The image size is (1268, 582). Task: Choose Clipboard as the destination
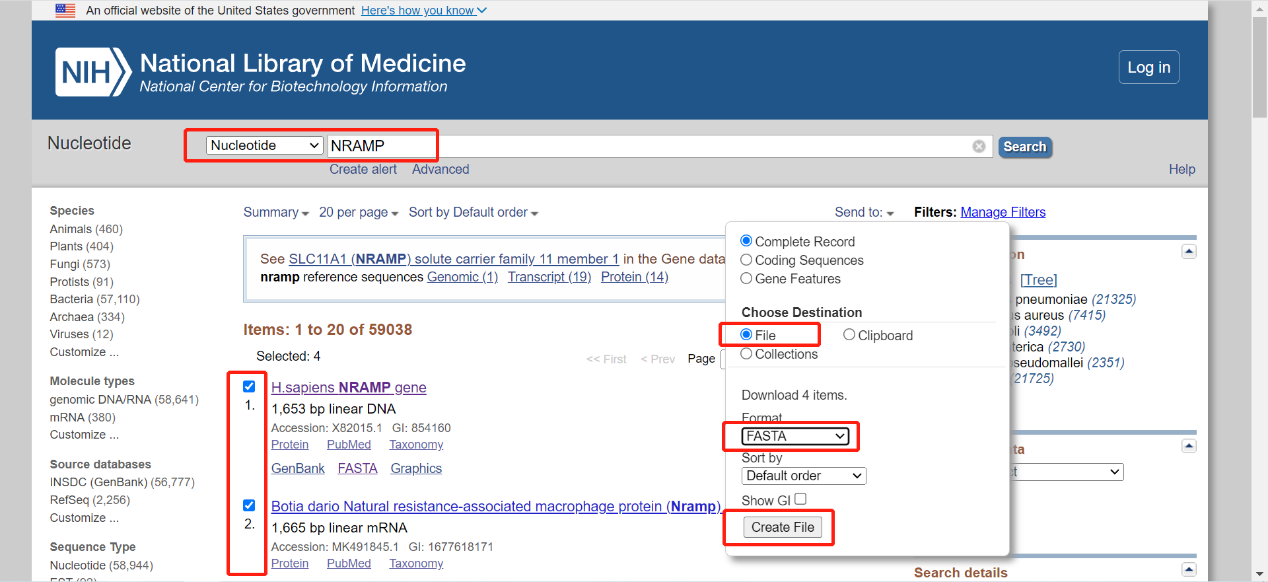tap(849, 335)
